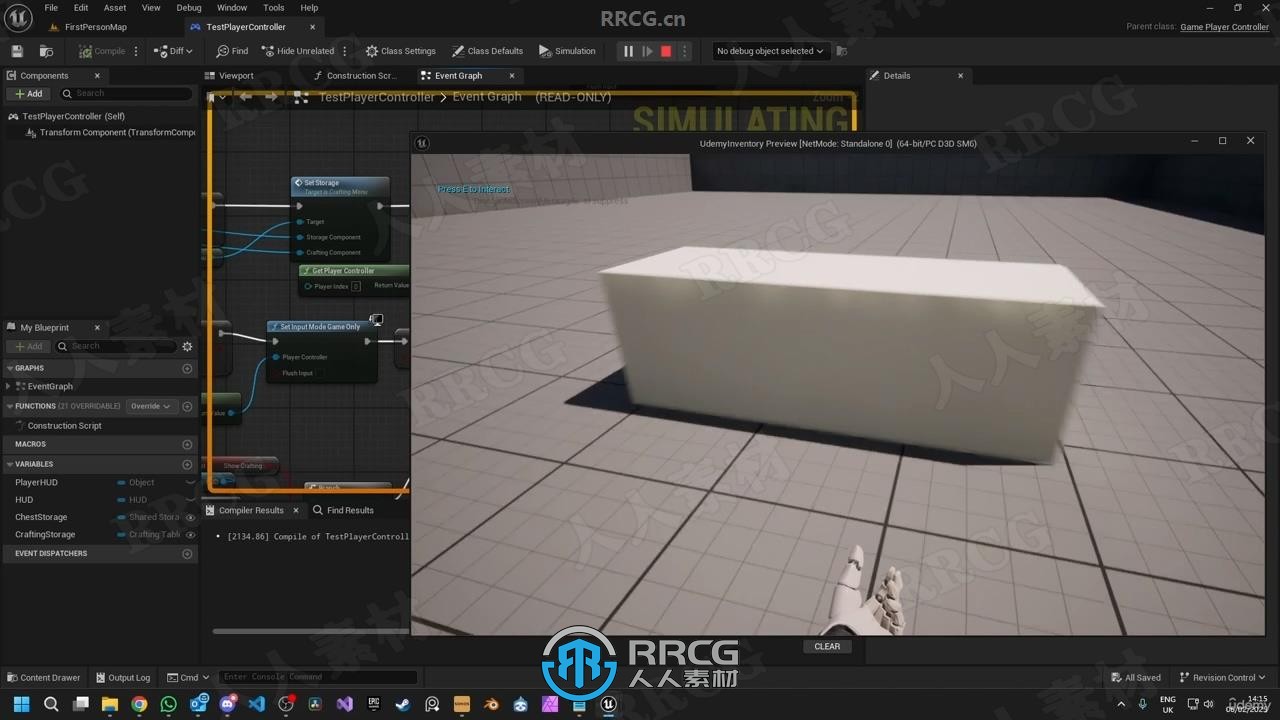
Task: Click the frame skip play icon
Action: [648, 51]
